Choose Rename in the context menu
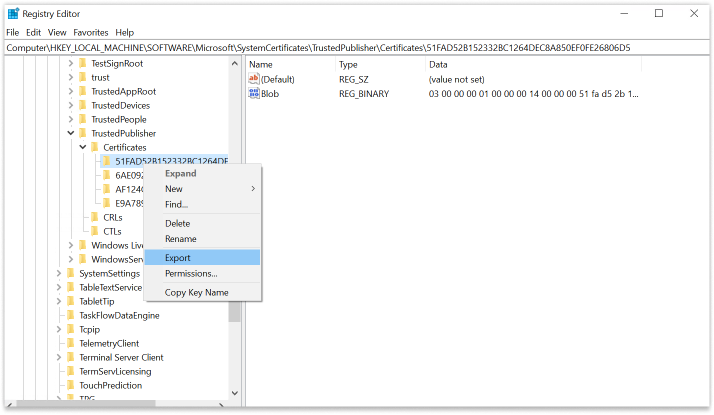Screen dimensions: 714x415 (x=202, y=239)
